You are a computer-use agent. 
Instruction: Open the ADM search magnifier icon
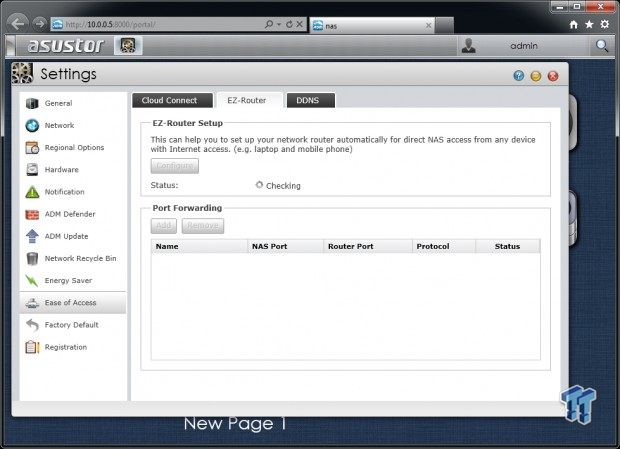point(601,45)
